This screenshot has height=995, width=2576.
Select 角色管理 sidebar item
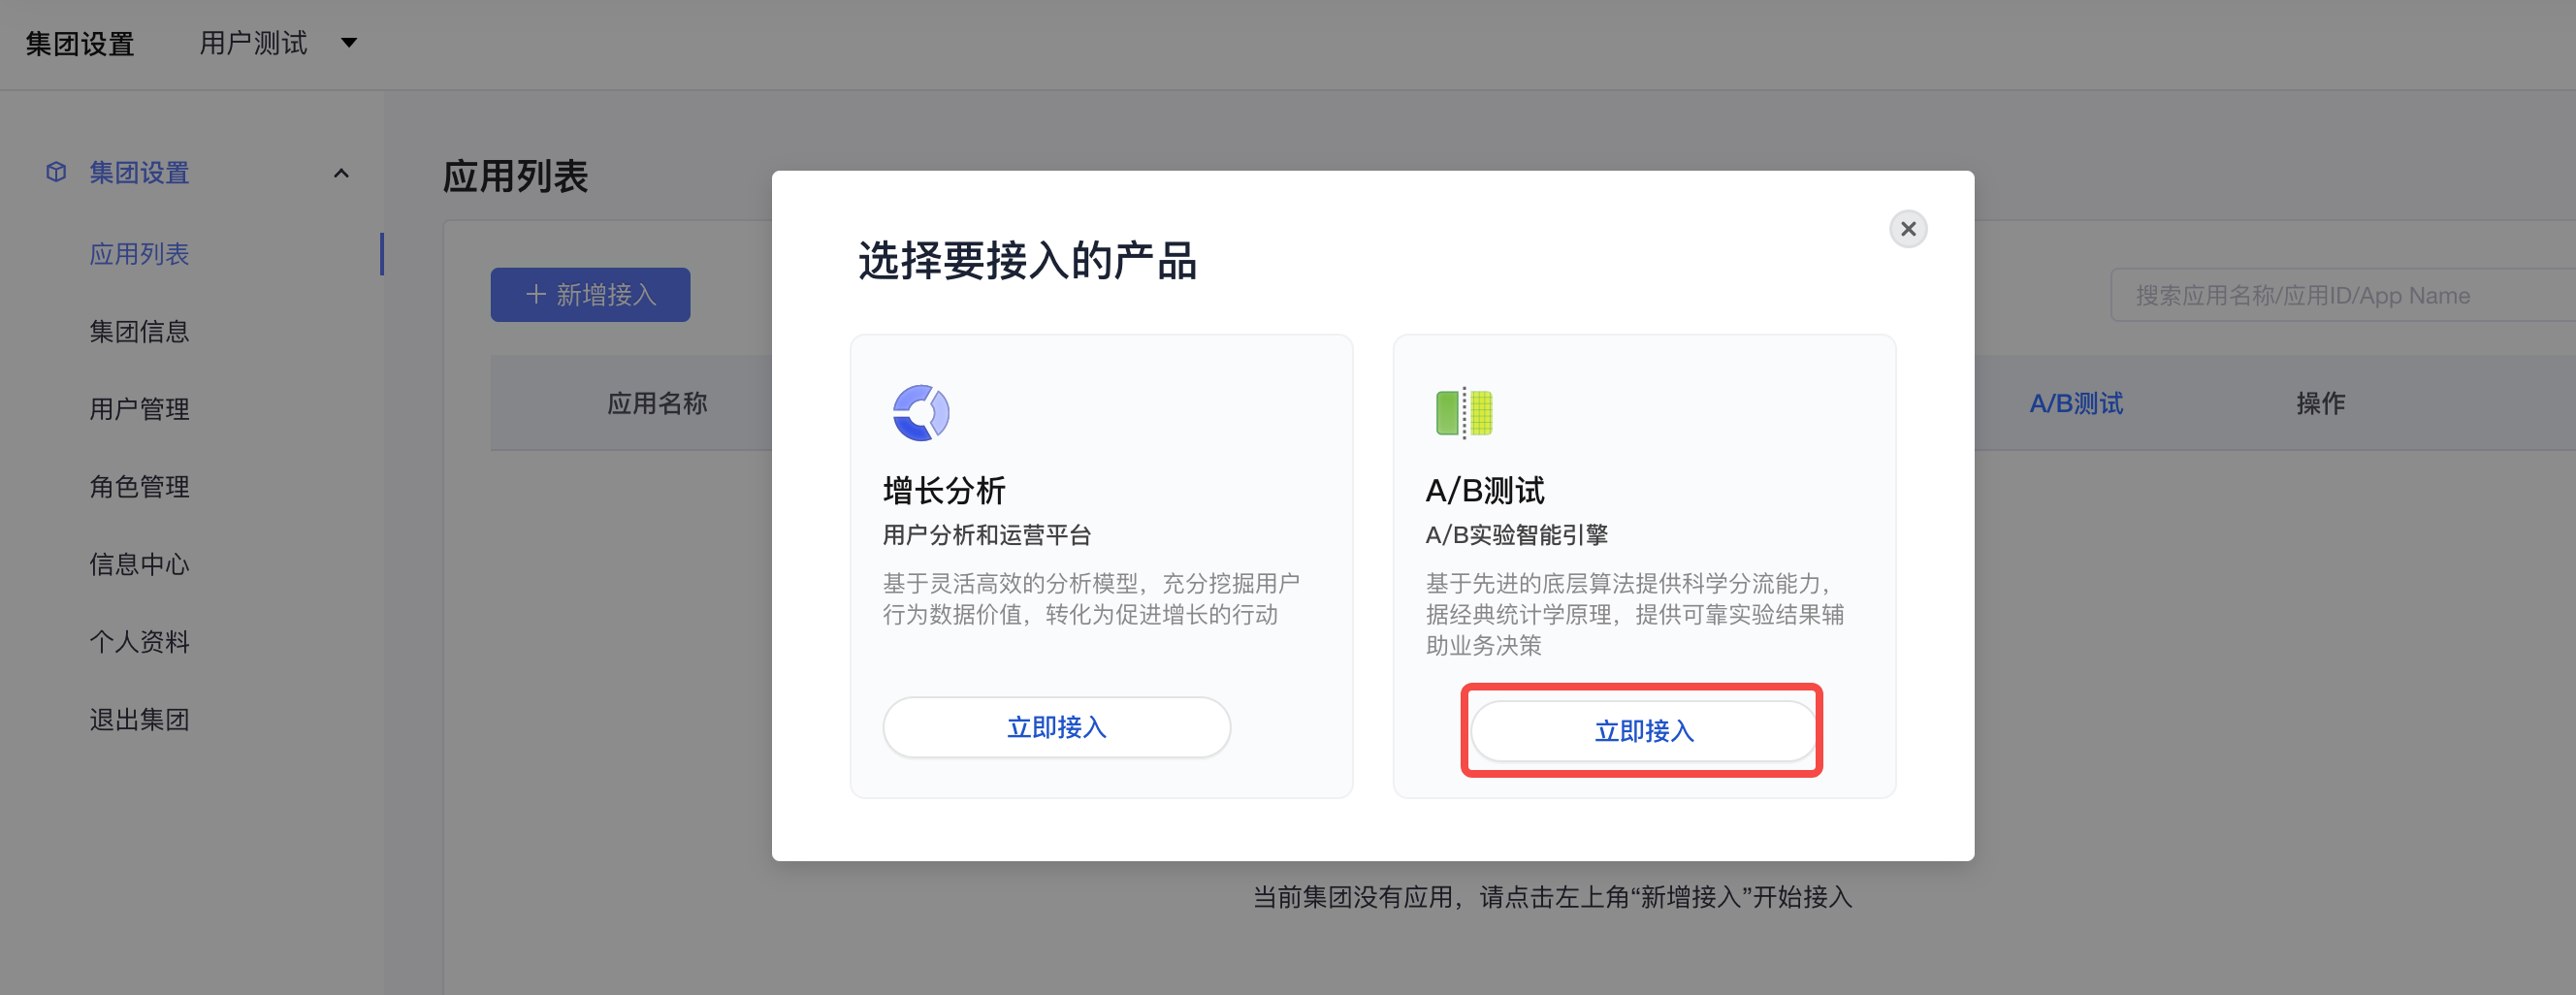(139, 487)
